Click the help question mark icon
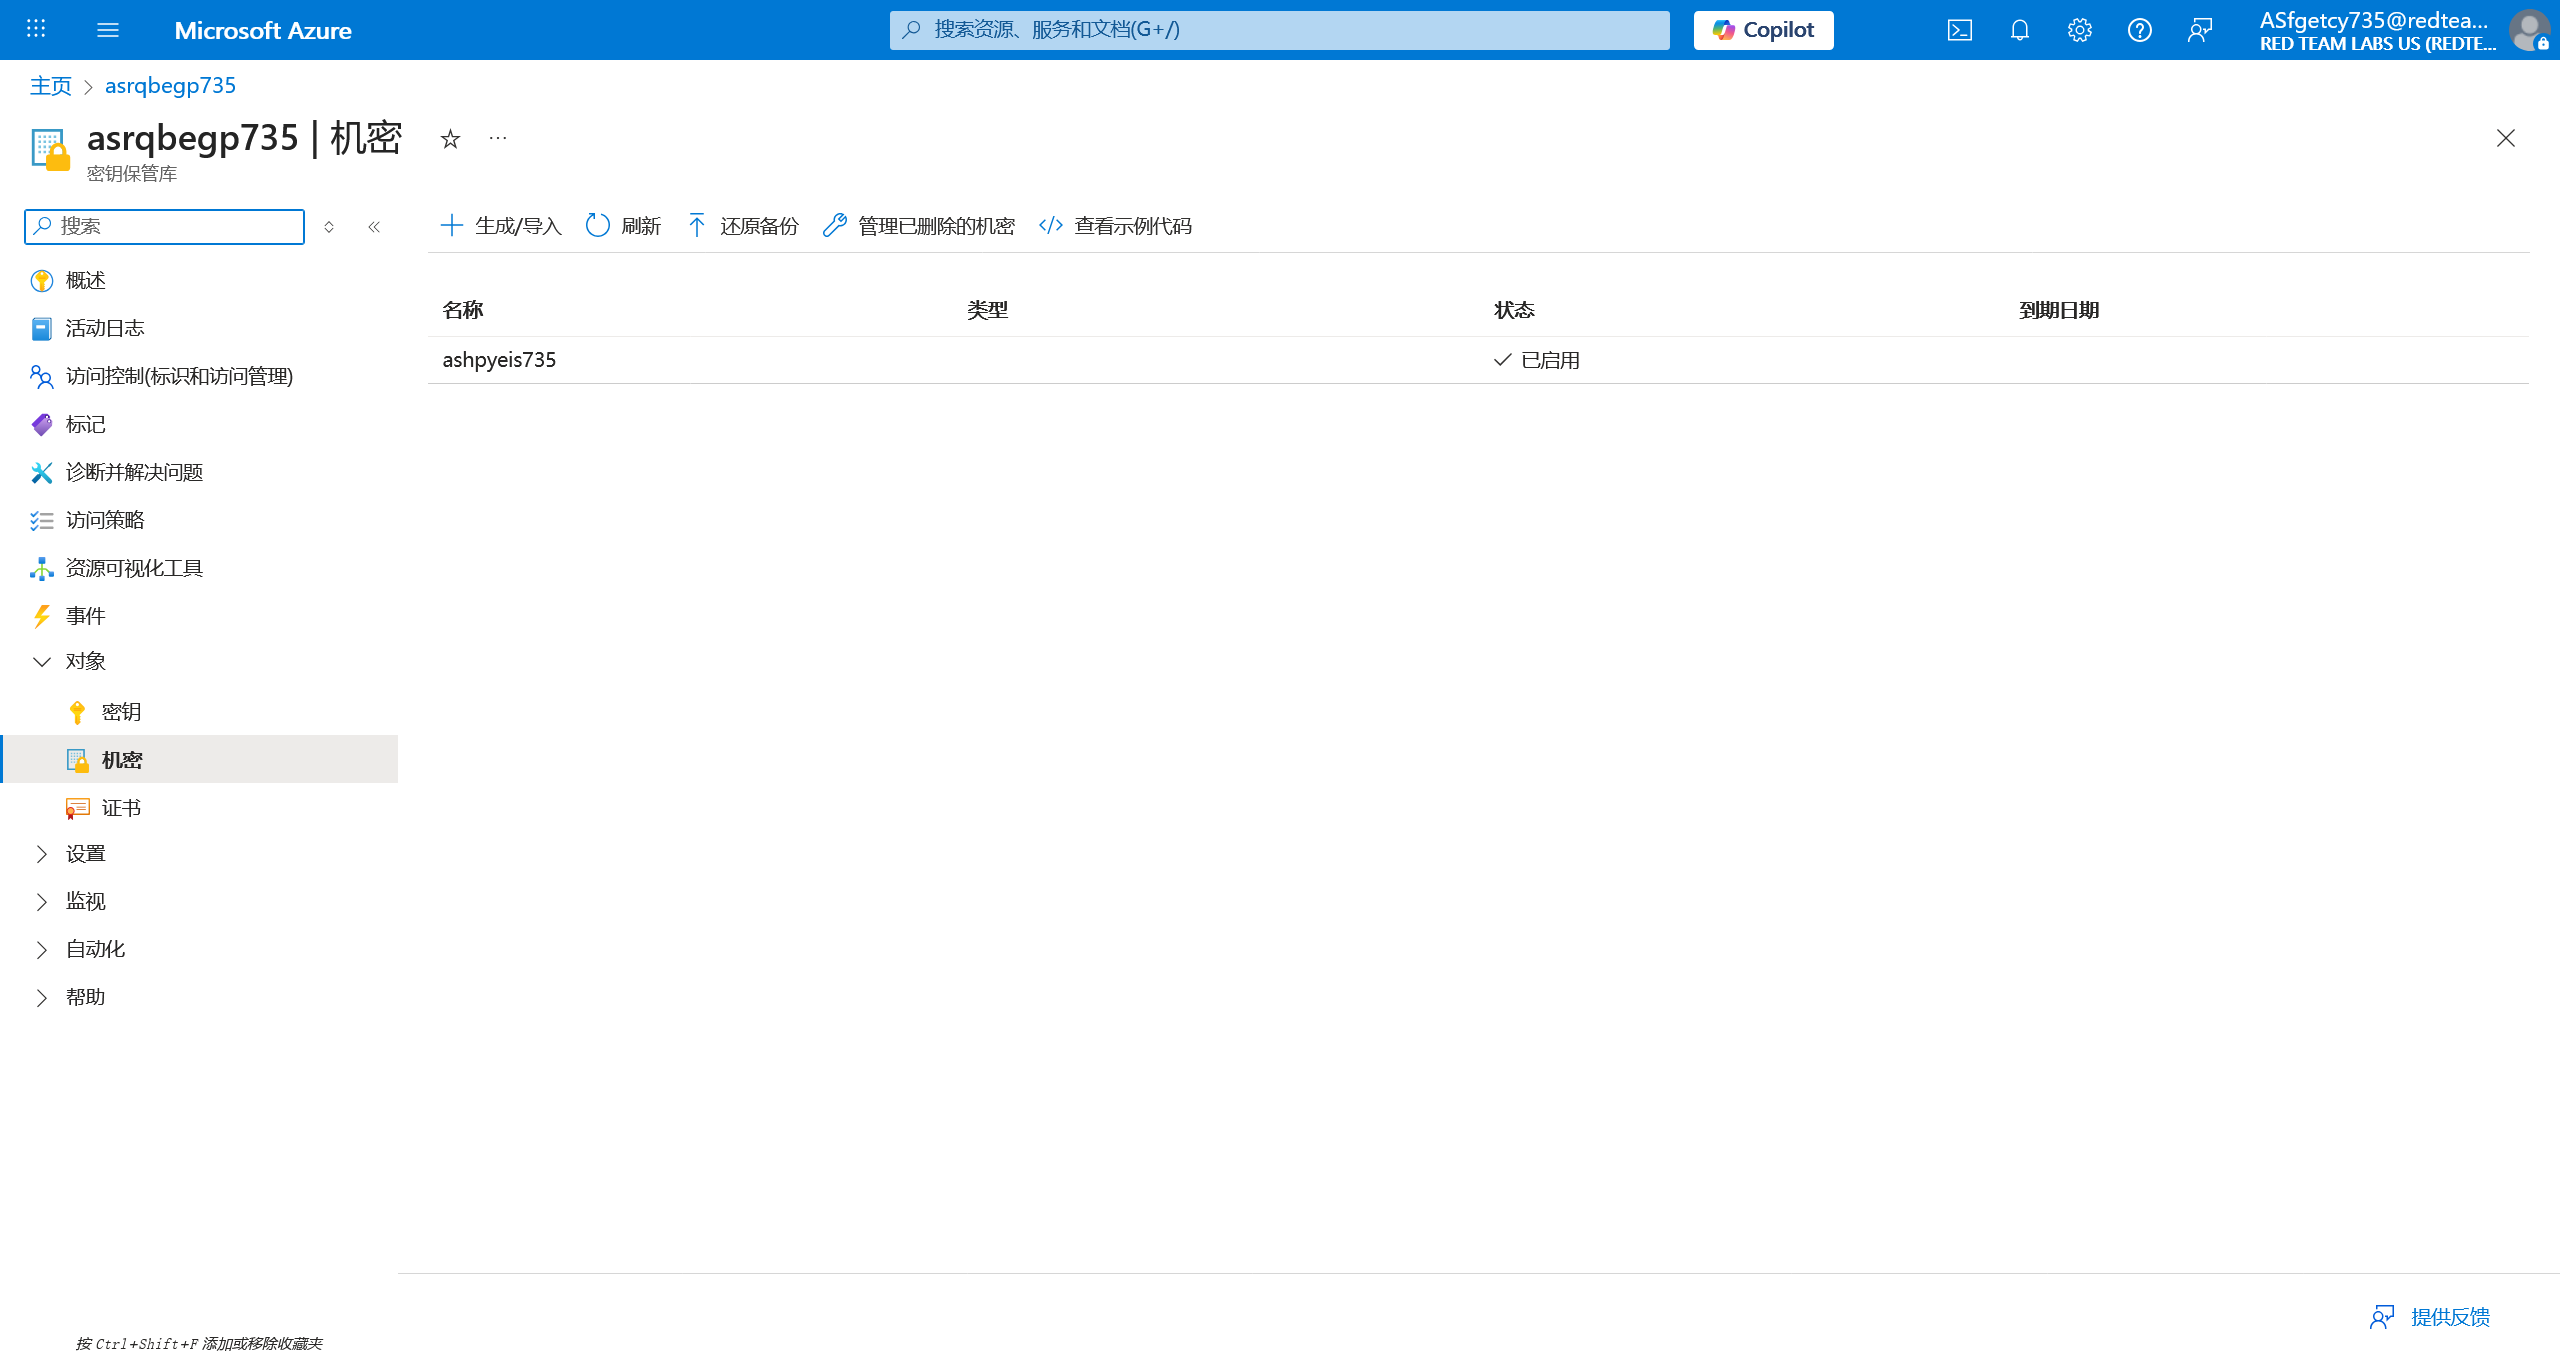Image resolution: width=2560 pixels, height=1359 pixels. click(x=2139, y=30)
